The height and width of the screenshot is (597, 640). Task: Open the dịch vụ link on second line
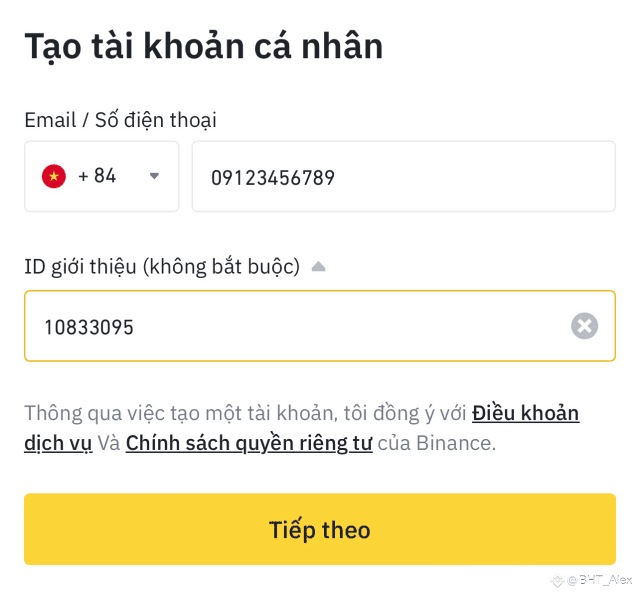(58, 443)
